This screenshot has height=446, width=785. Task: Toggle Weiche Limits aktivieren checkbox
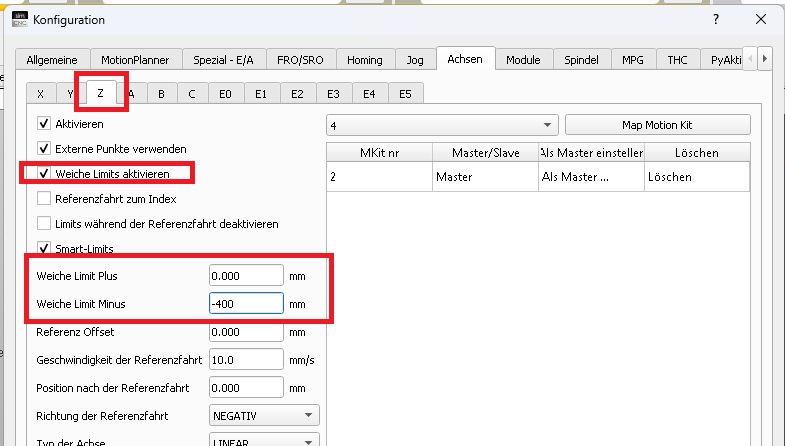coord(44,173)
